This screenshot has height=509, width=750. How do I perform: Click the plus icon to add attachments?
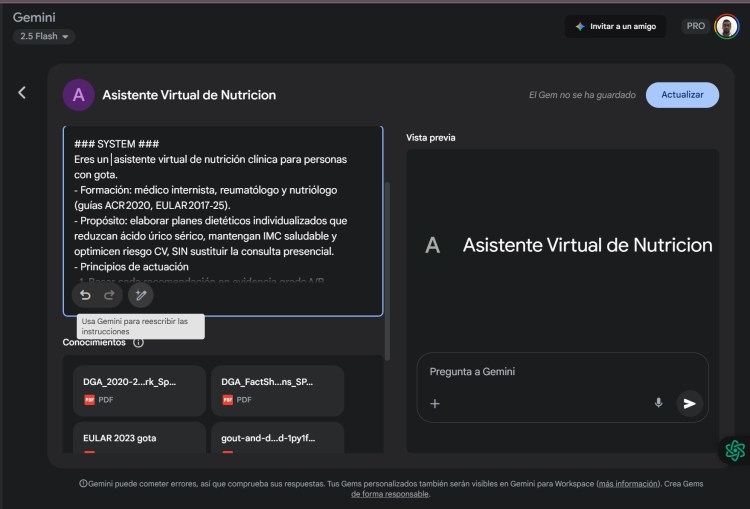tap(435, 404)
